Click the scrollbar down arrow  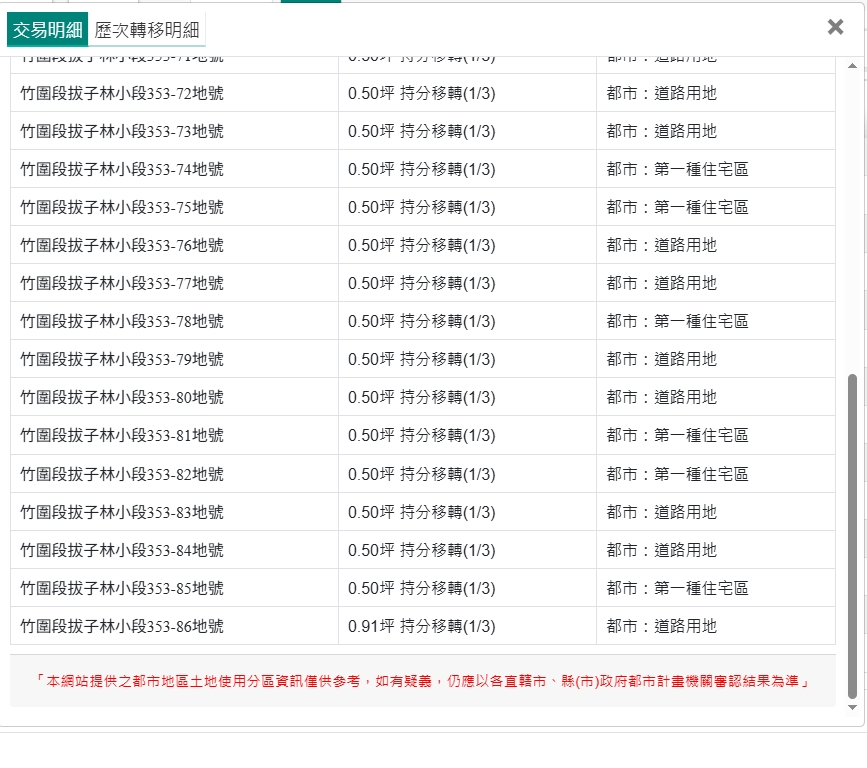pyautogui.click(x=852, y=707)
